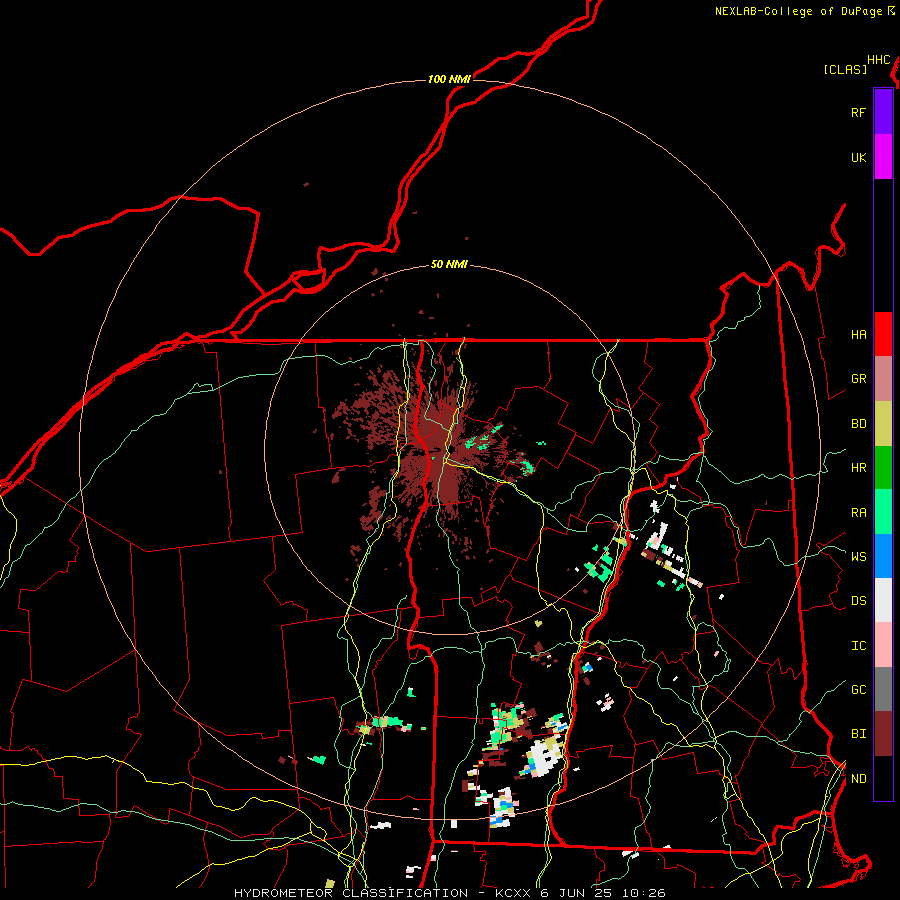Screen dimensions: 900x900
Task: Click the HR legend label
Action: [858, 468]
